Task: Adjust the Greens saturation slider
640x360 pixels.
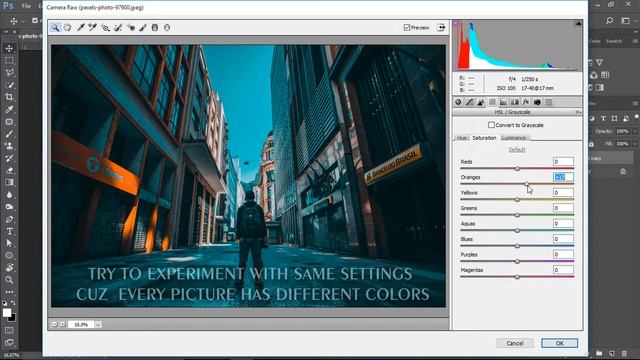Action: tap(517, 215)
